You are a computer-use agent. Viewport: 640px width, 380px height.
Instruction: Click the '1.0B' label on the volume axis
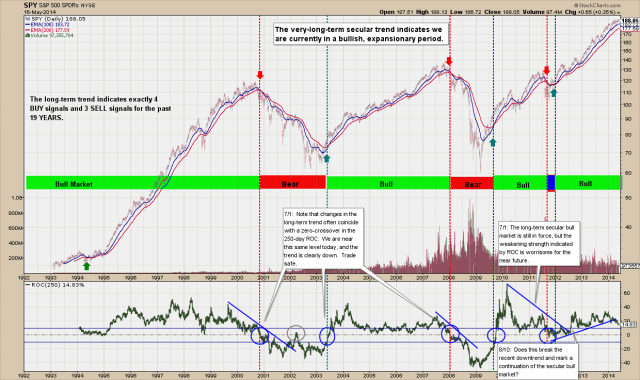[17, 198]
